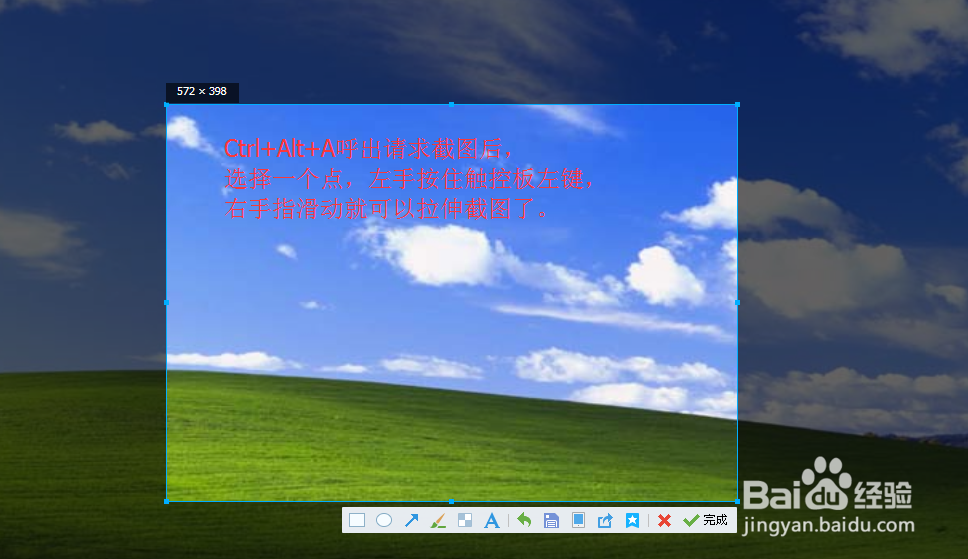This screenshot has width=968, height=559.
Task: Send screenshot to phone icon
Action: [578, 520]
